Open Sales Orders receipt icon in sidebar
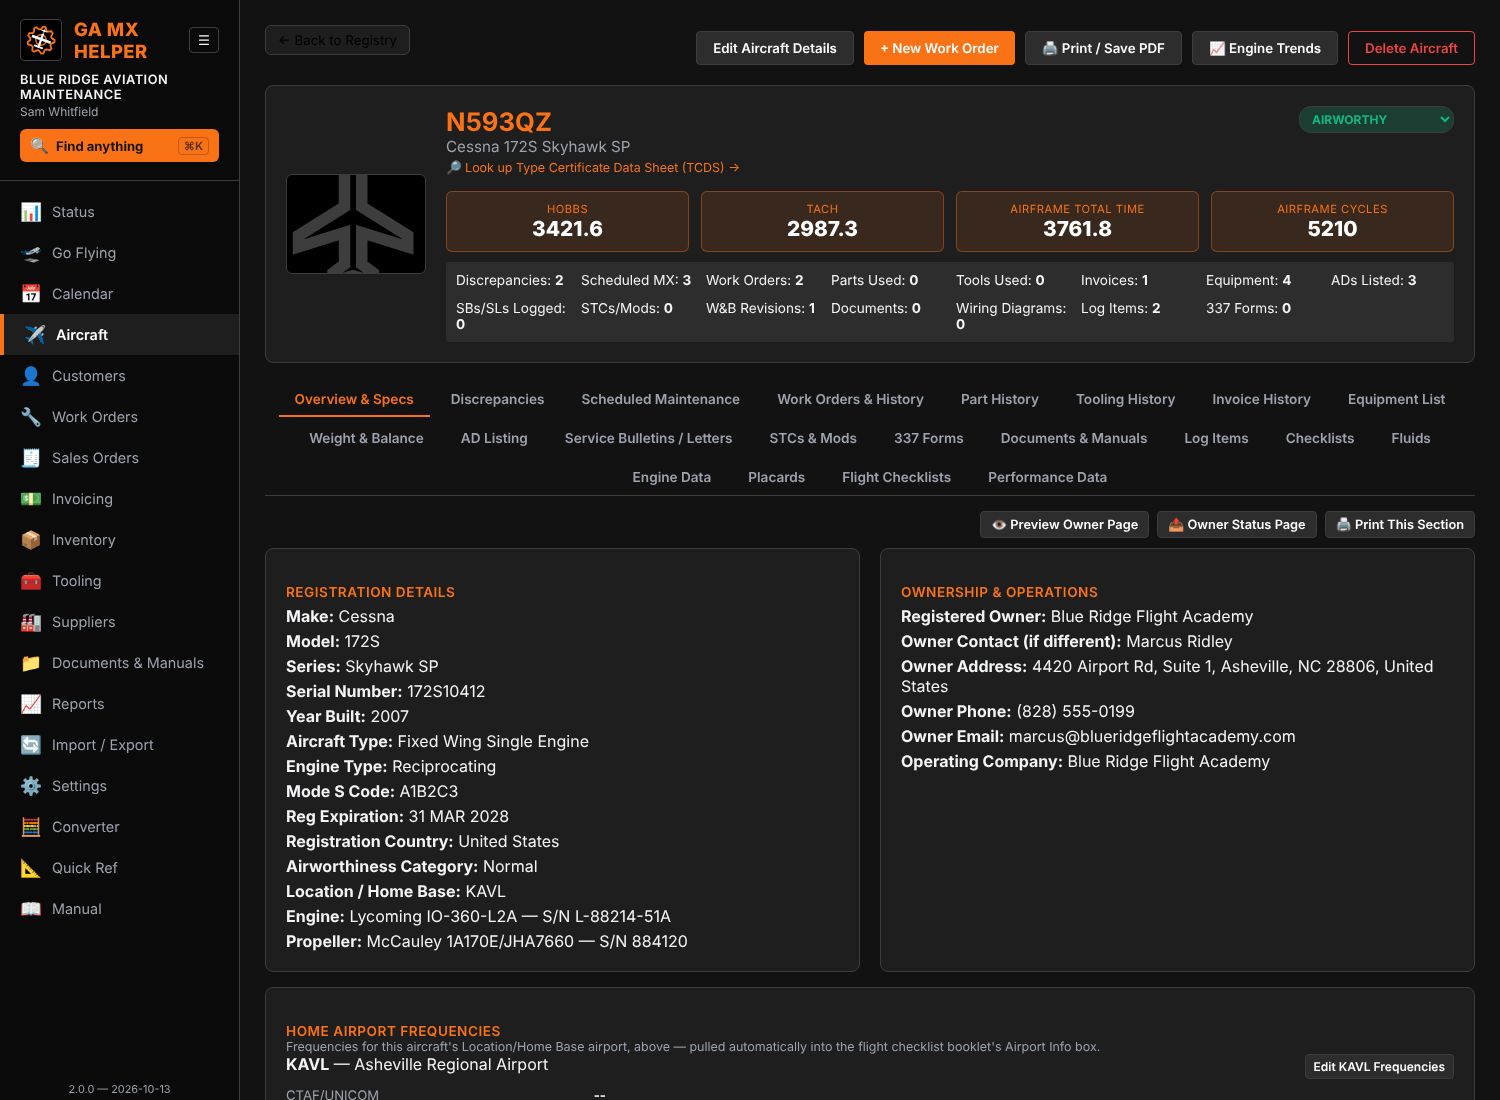Viewport: 1500px width, 1100px height. [x=31, y=458]
